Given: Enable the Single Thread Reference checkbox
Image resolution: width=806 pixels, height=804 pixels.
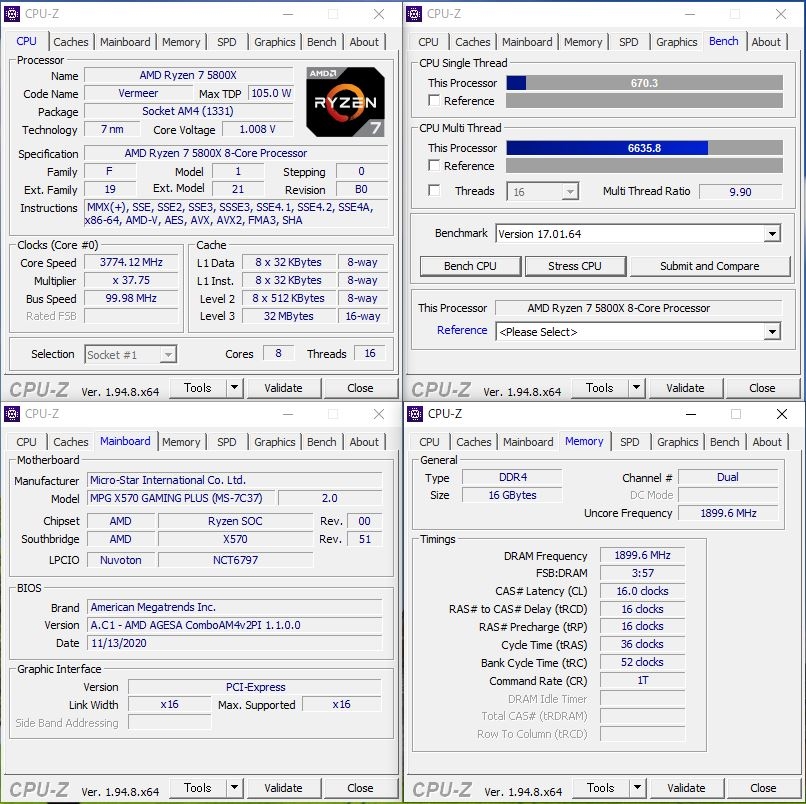Looking at the screenshot, I should point(434,100).
